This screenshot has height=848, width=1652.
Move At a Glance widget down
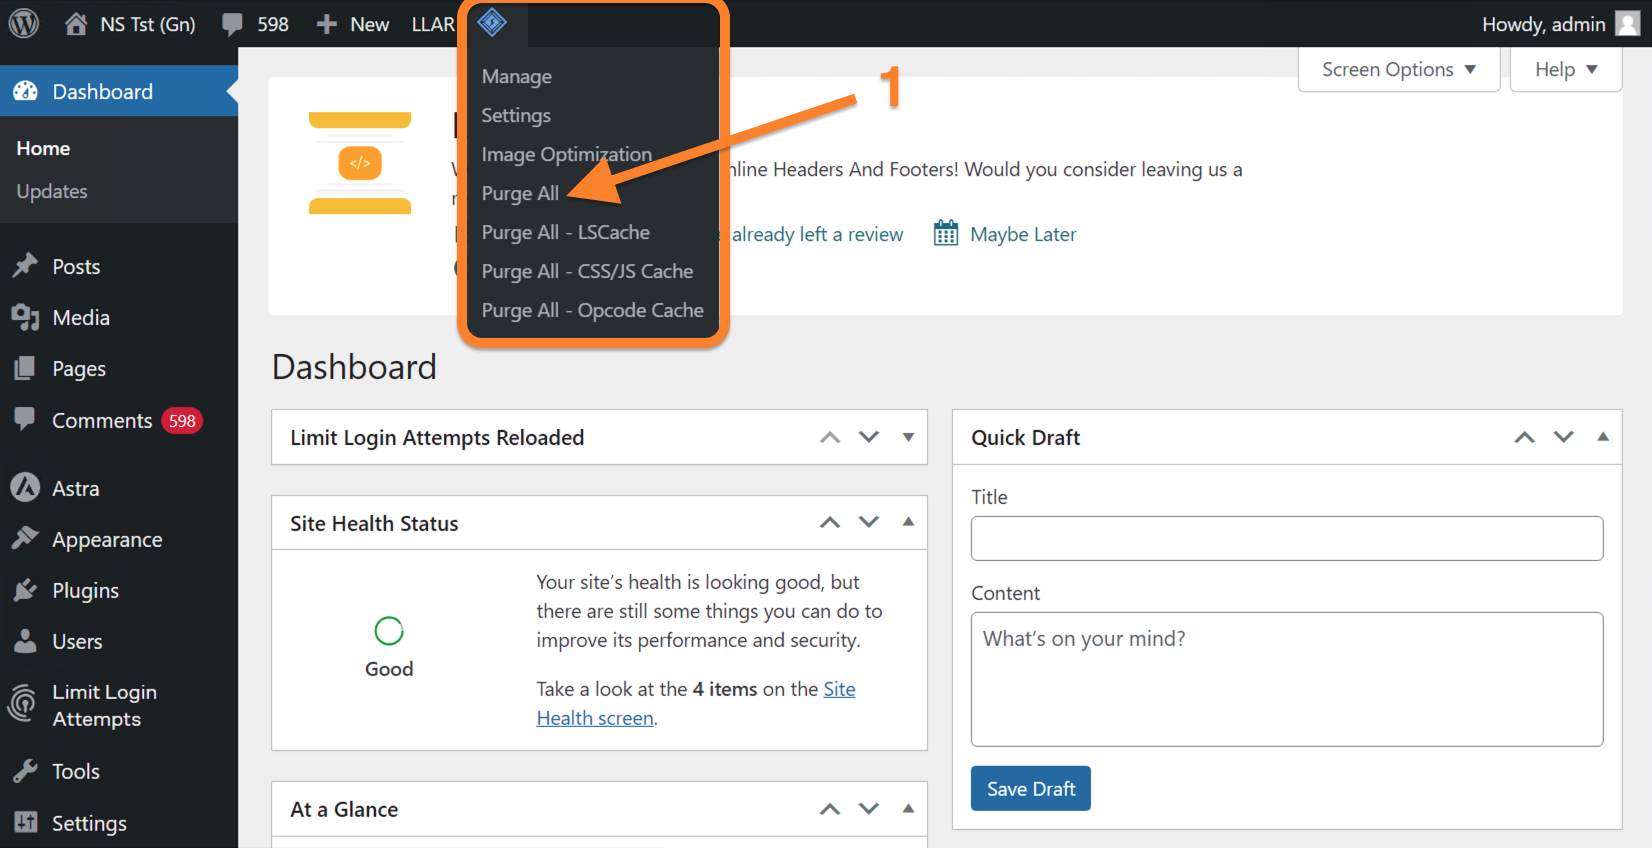(x=869, y=809)
